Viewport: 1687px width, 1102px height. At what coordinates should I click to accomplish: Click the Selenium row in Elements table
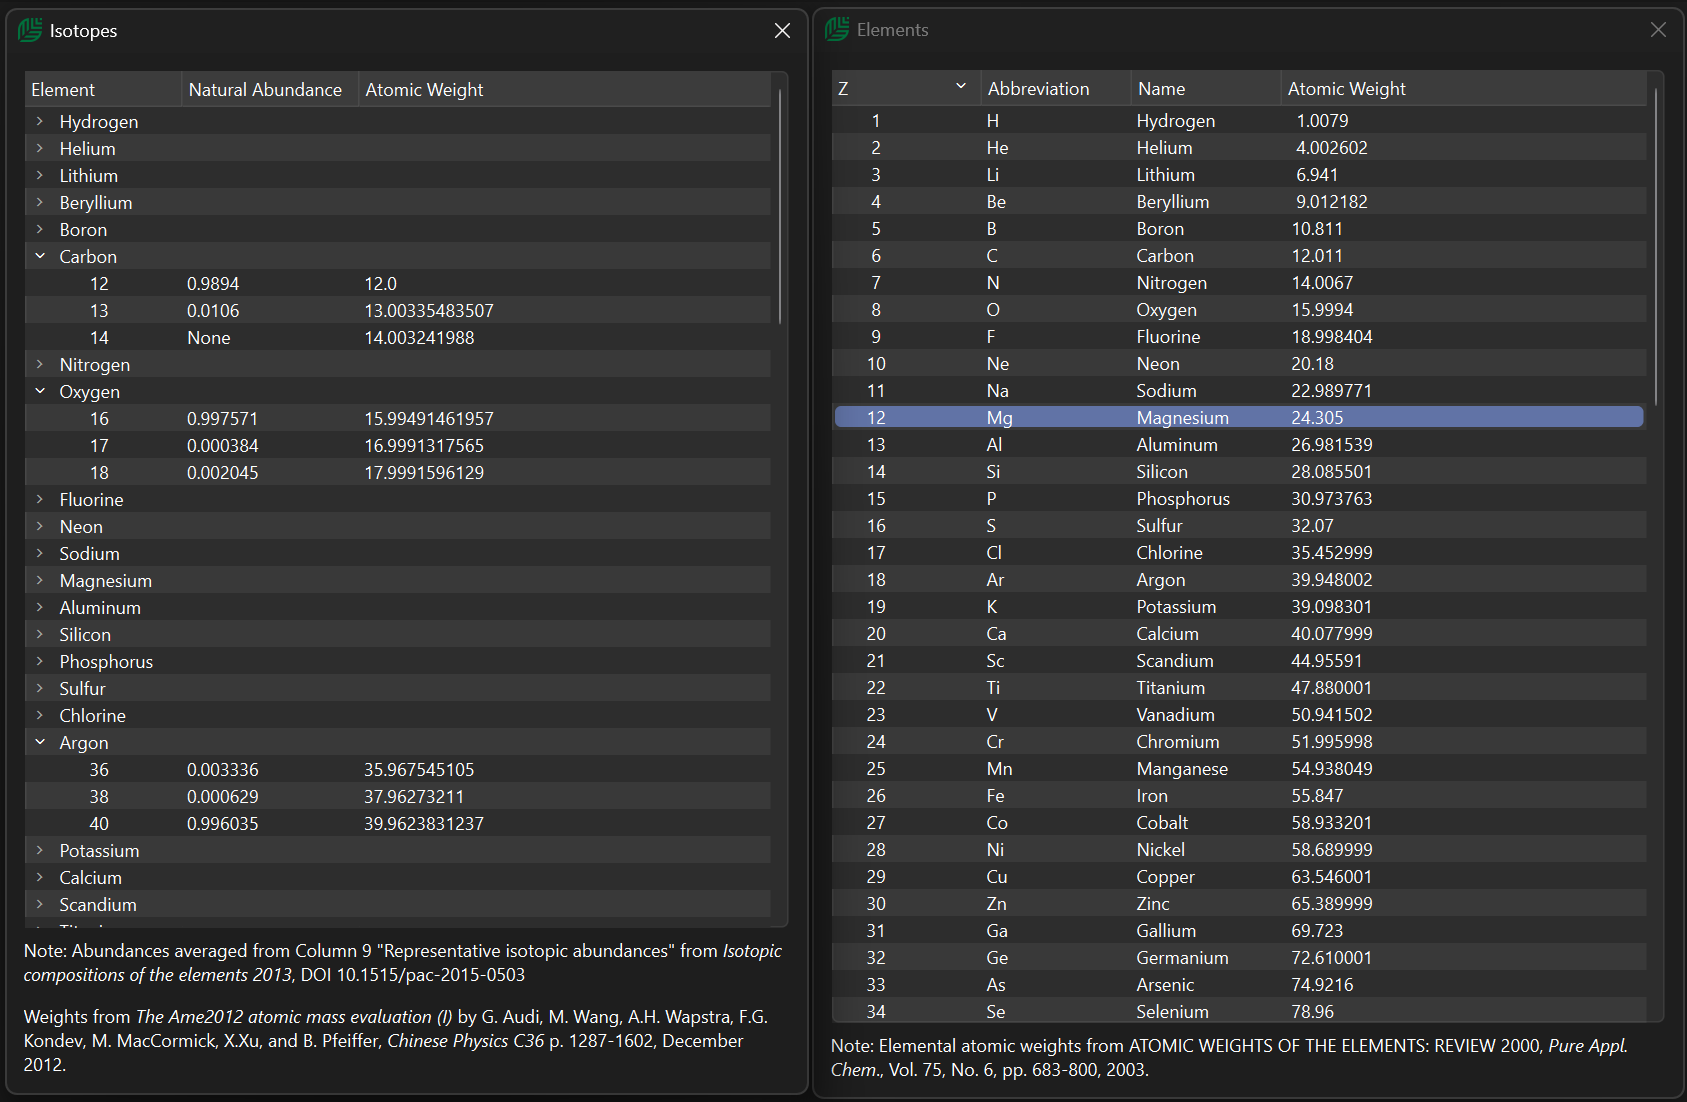(1239, 1011)
